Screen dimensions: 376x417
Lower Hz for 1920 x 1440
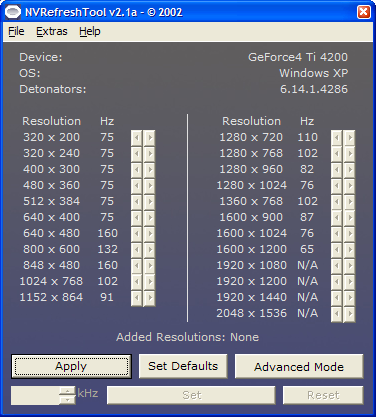337,298
